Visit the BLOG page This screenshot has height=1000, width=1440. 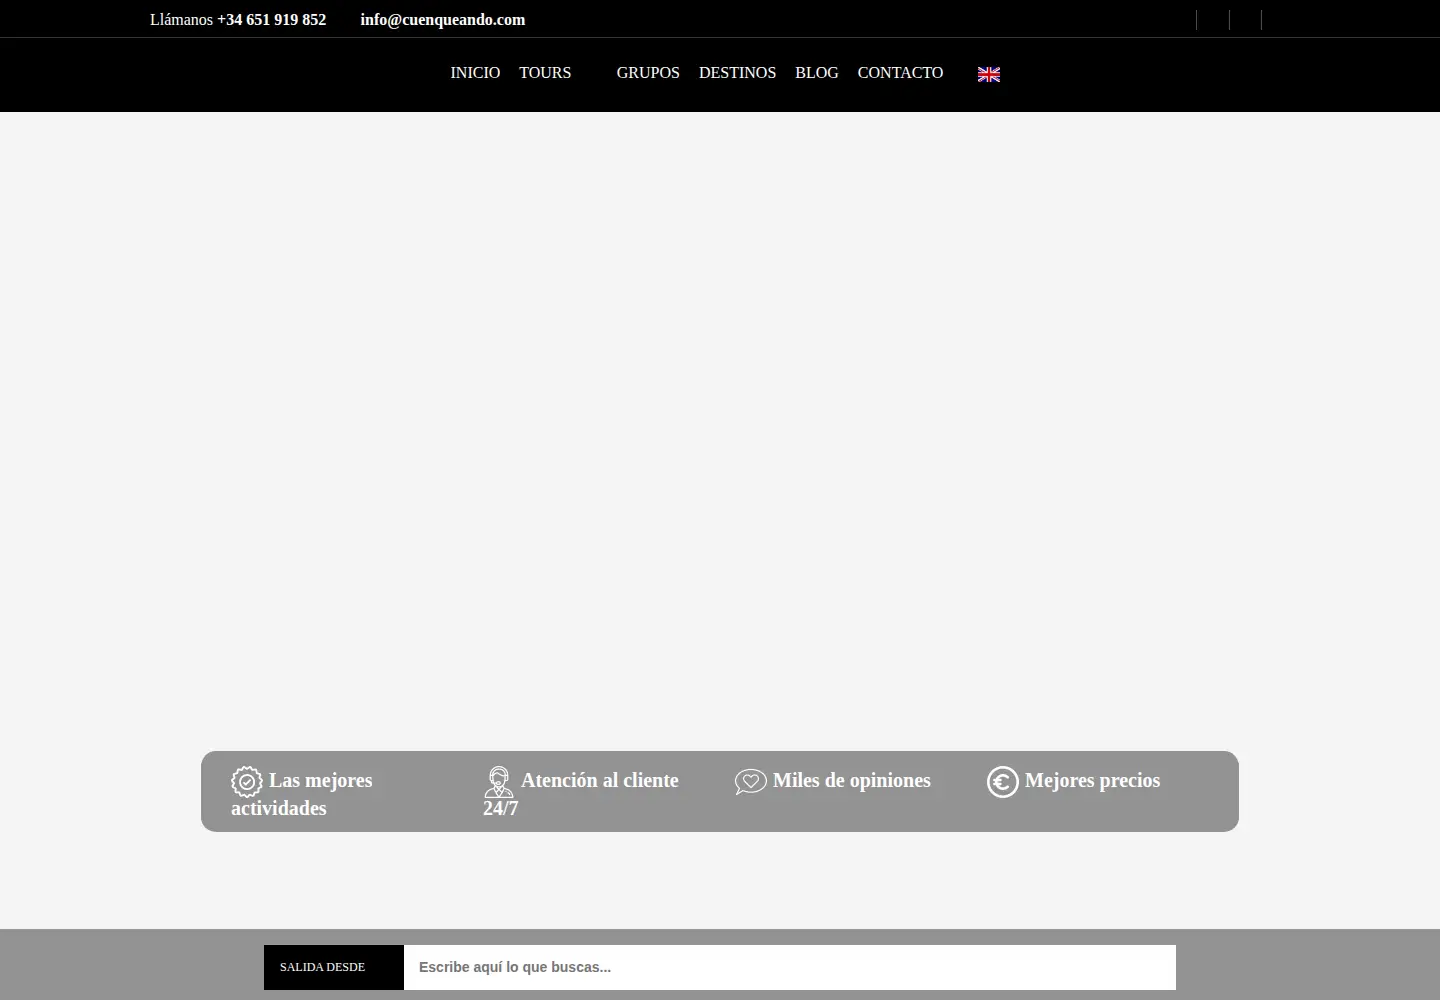pos(817,73)
